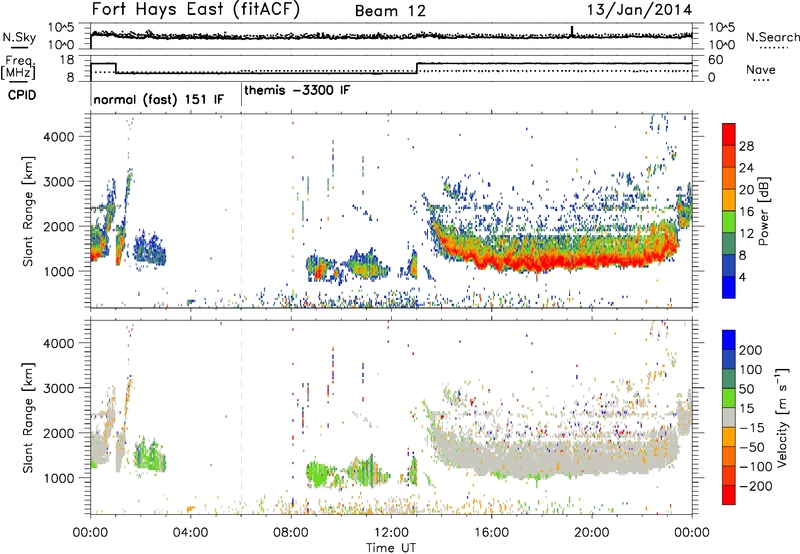The height and width of the screenshot is (554, 800).
Task: Click the '04:00' time tick label
Action: pyautogui.click(x=190, y=533)
